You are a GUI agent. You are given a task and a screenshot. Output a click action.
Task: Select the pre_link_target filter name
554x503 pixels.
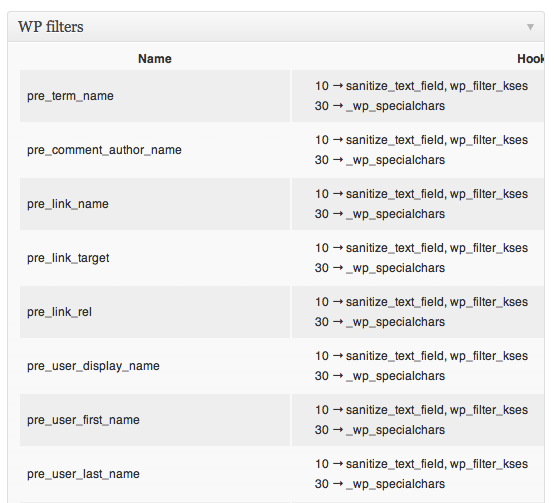click(x=68, y=258)
